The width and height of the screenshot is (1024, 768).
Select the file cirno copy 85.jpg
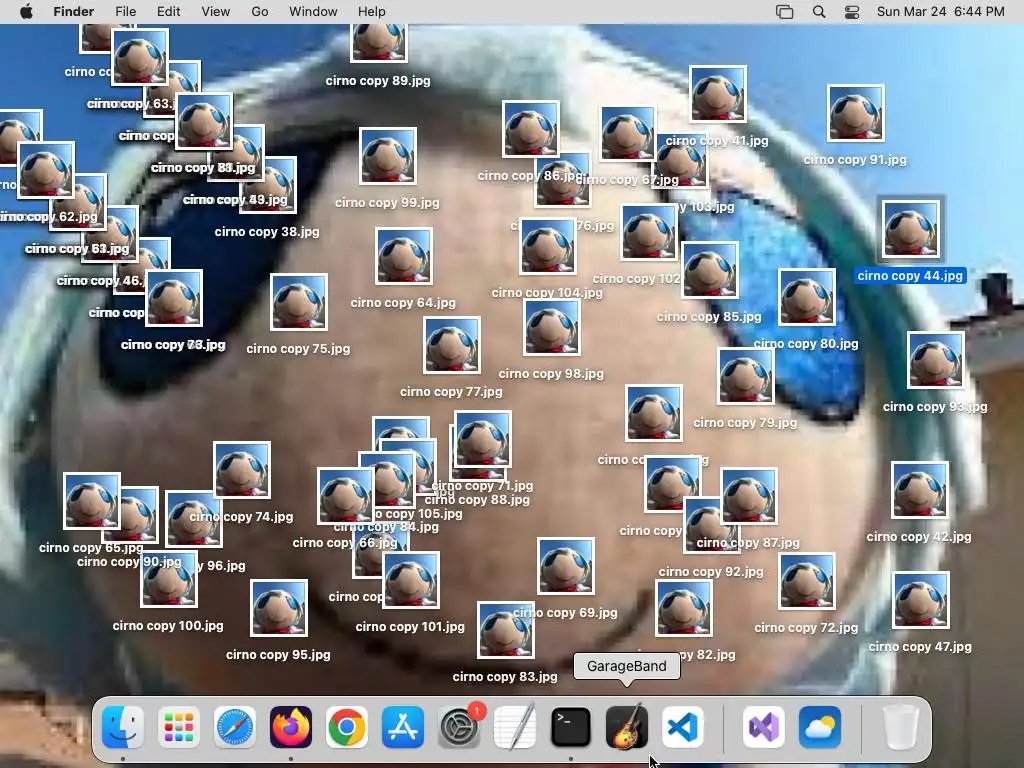(710, 270)
